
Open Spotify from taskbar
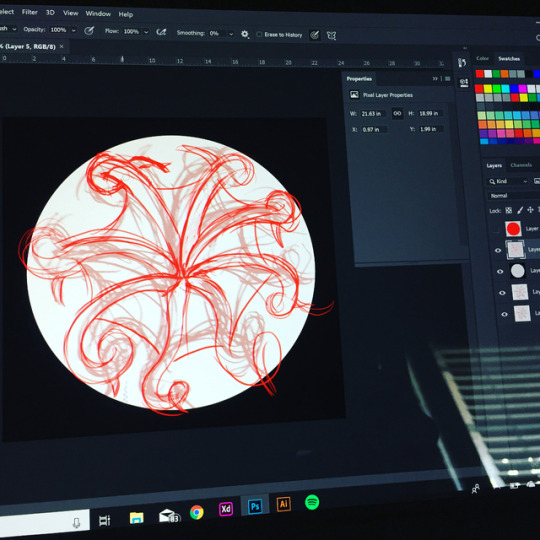coord(312,502)
